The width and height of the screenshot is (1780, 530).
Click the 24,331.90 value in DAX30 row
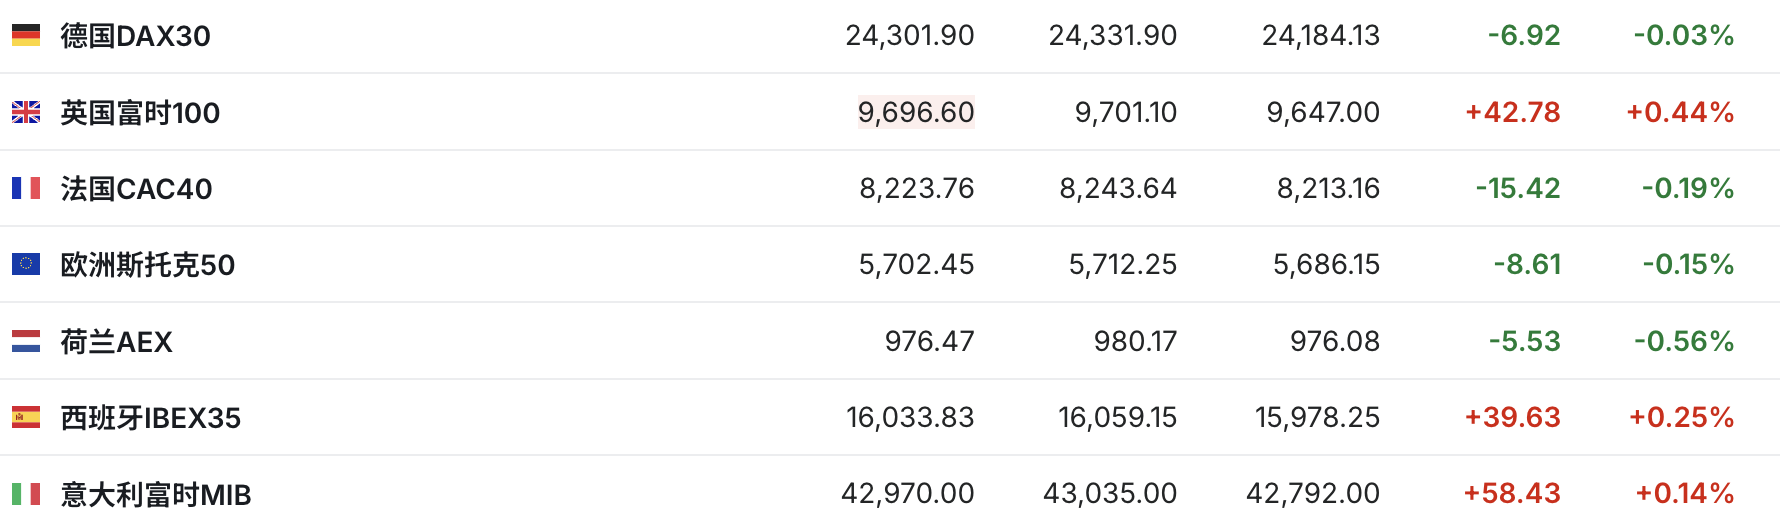coord(1112,36)
